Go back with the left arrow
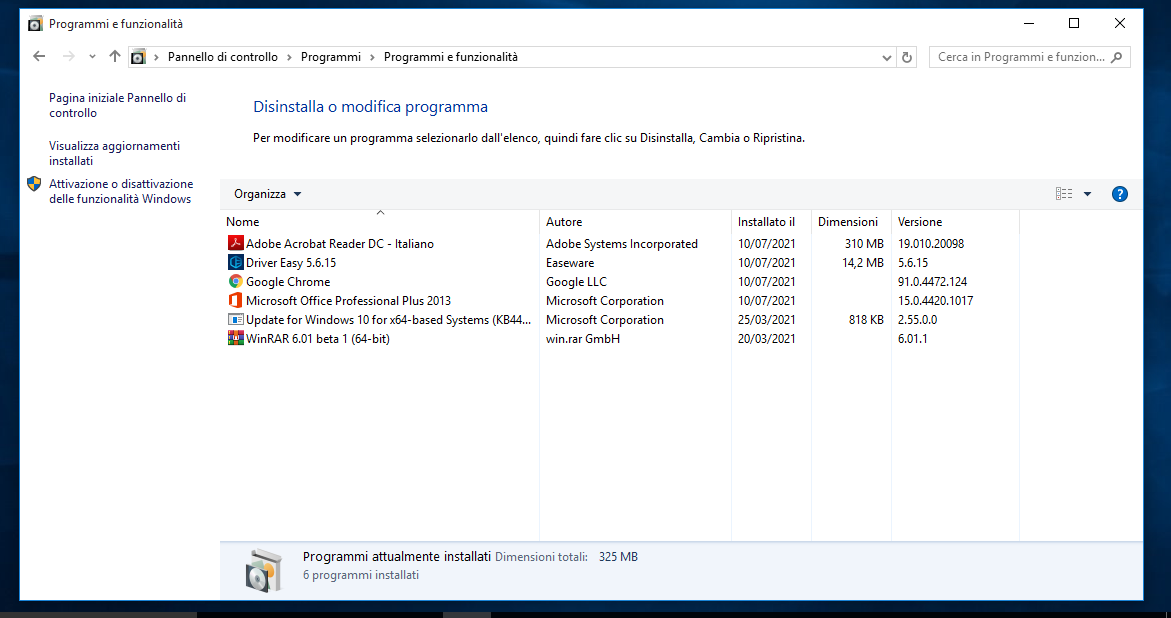The height and width of the screenshot is (618, 1171). coord(40,57)
